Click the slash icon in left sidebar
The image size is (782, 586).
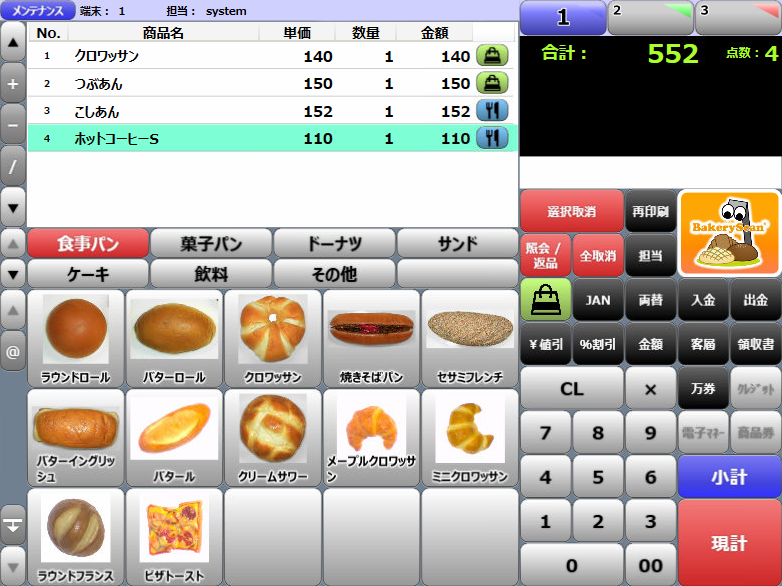coord(13,167)
